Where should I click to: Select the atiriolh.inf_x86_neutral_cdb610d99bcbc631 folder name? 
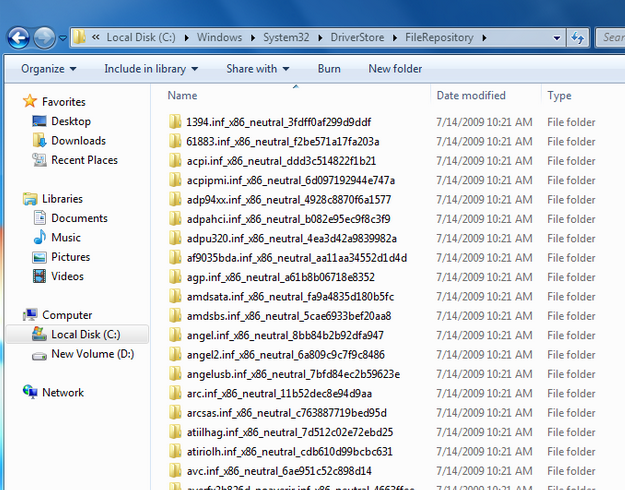point(289,452)
